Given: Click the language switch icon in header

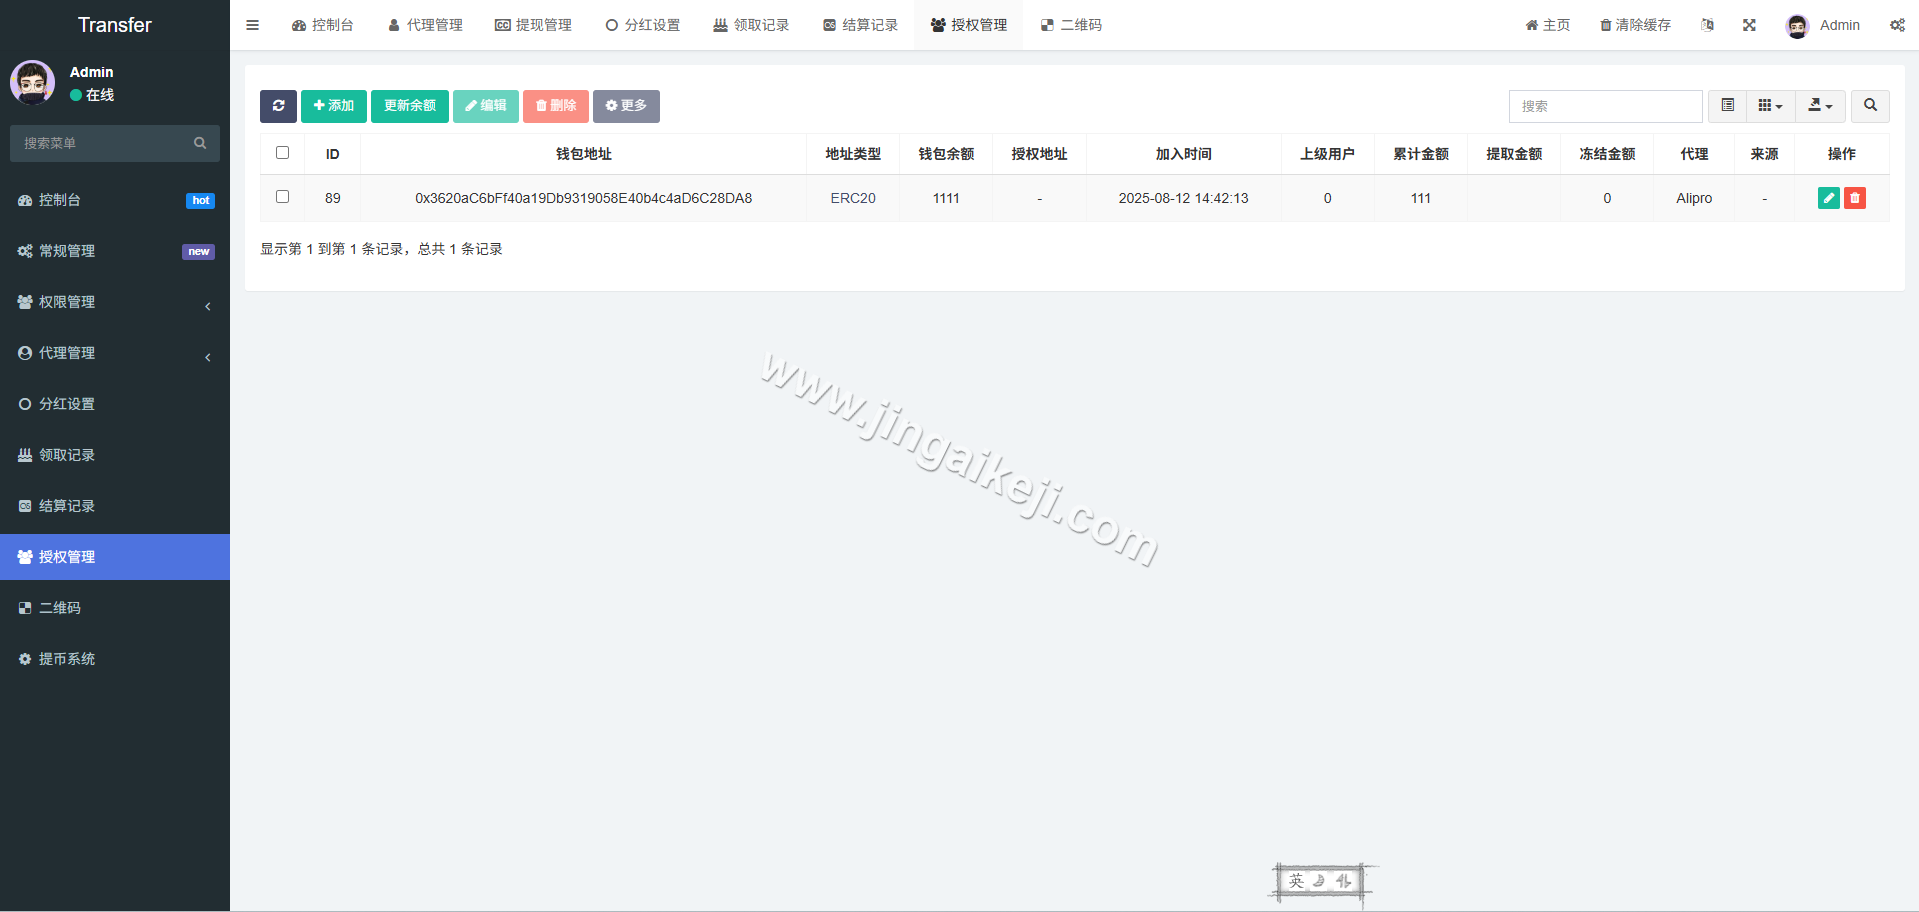Looking at the screenshot, I should [1707, 25].
